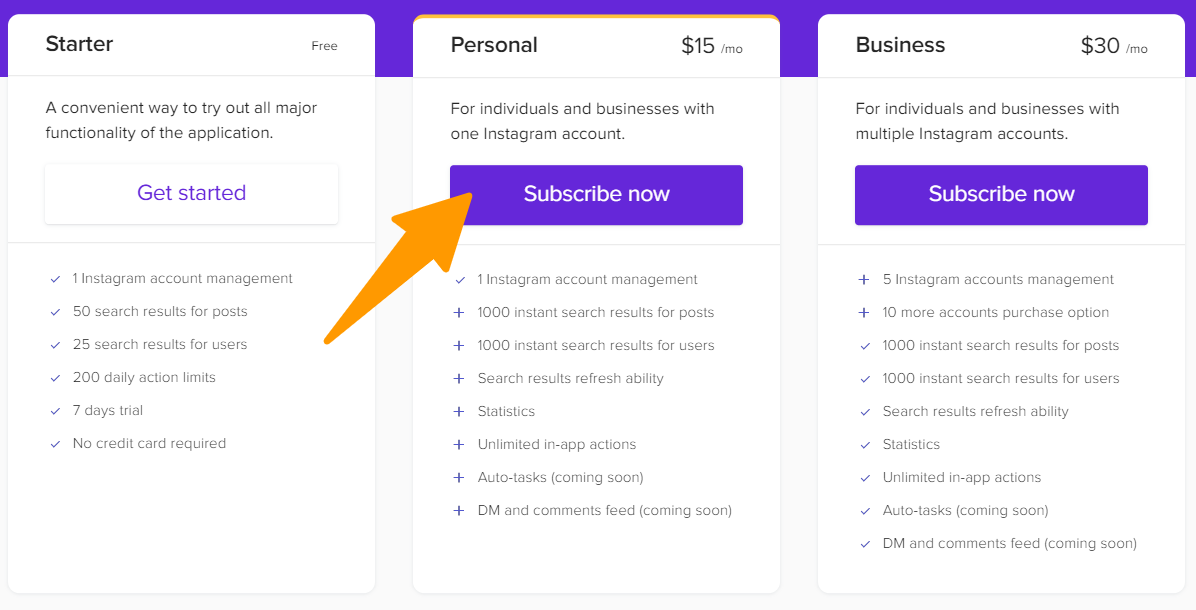Click plus icon beside 1000 instant search results for posts in Personal
Viewport: 1196px width, 610px height.
coord(459,312)
